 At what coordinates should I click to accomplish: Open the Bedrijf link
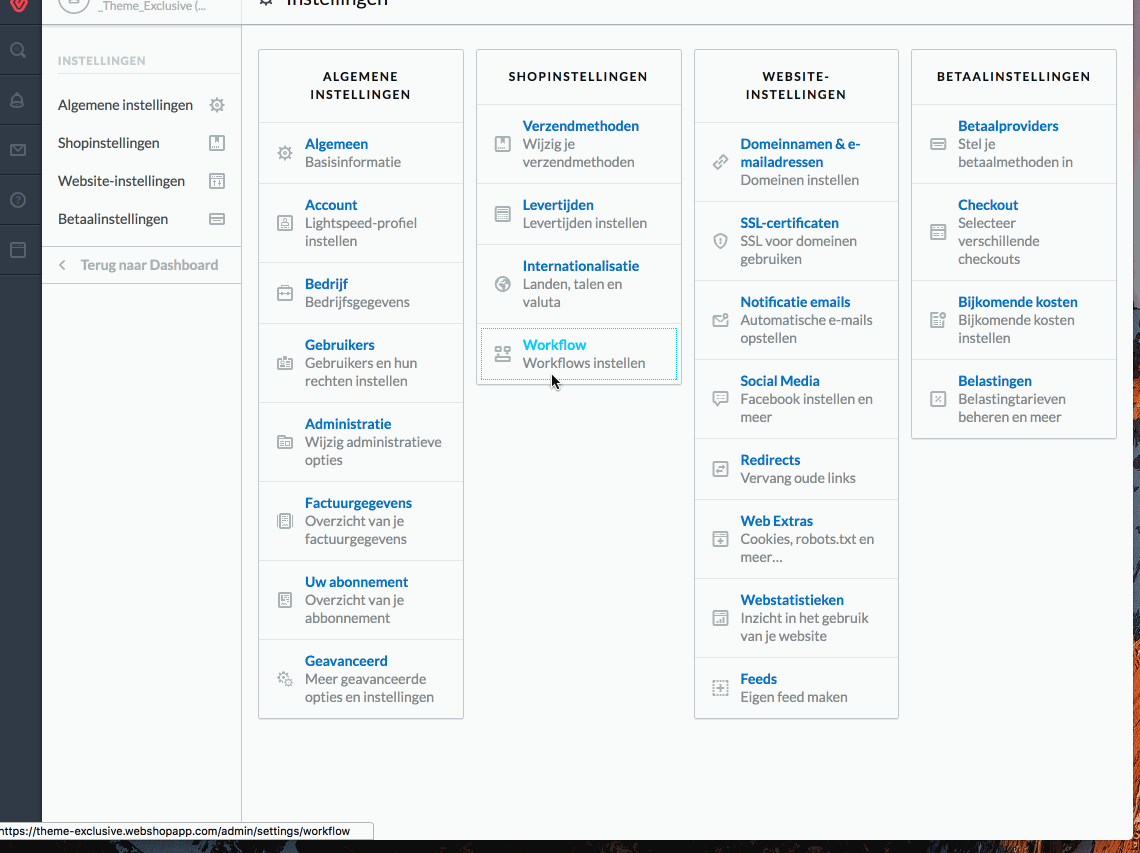click(326, 284)
